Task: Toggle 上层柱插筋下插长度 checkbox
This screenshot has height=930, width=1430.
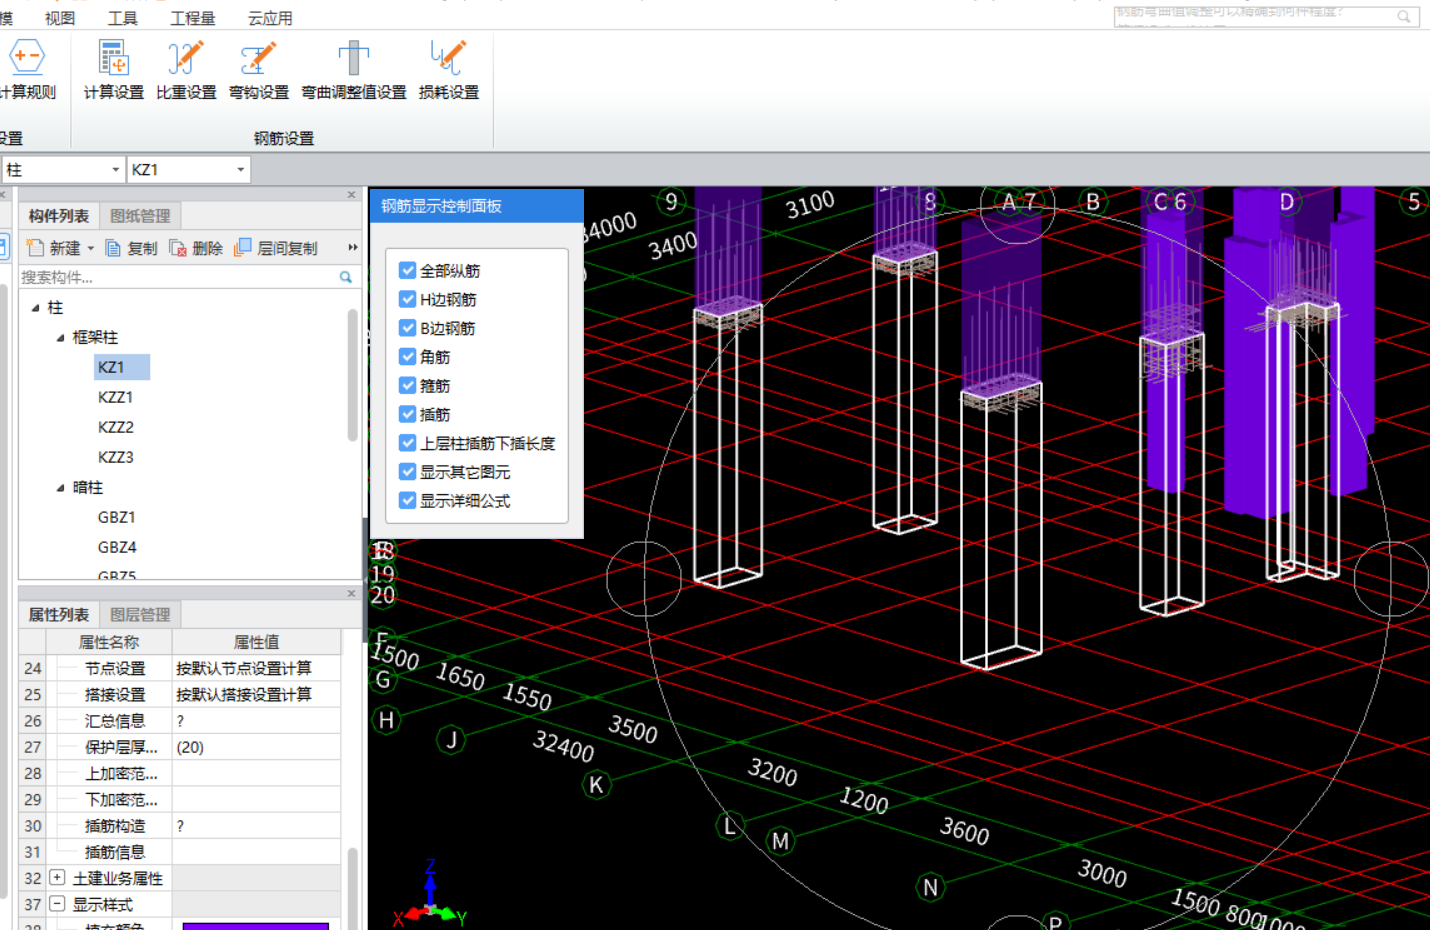Action: click(407, 443)
